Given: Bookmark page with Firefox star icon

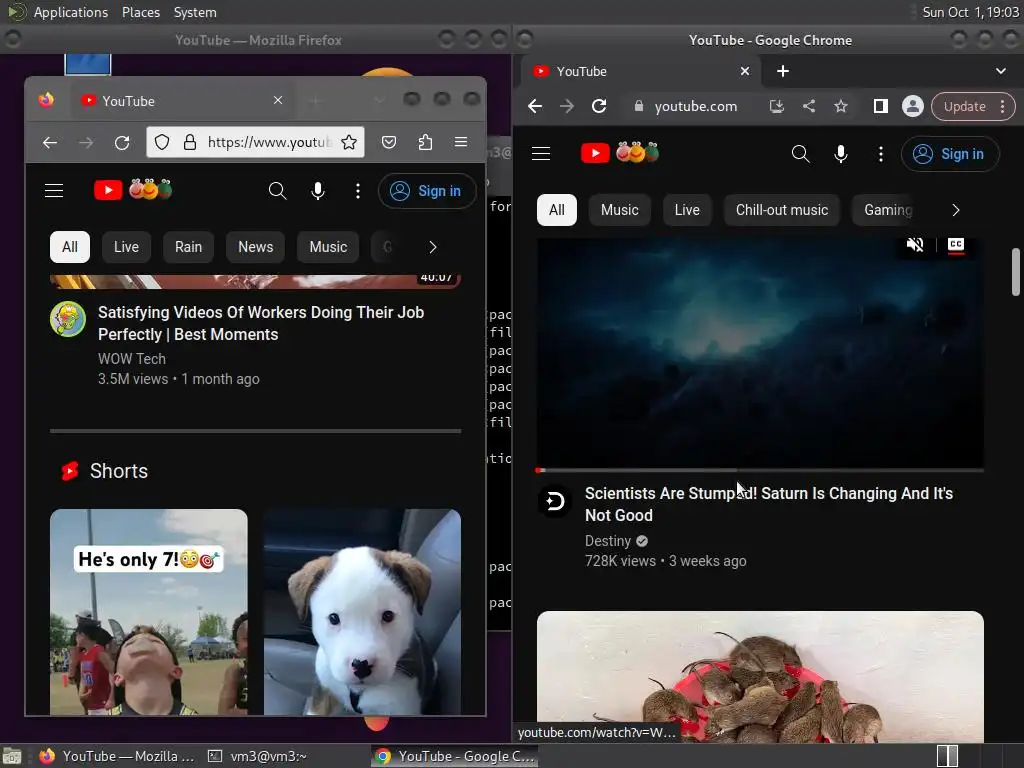Looking at the screenshot, I should pos(349,142).
